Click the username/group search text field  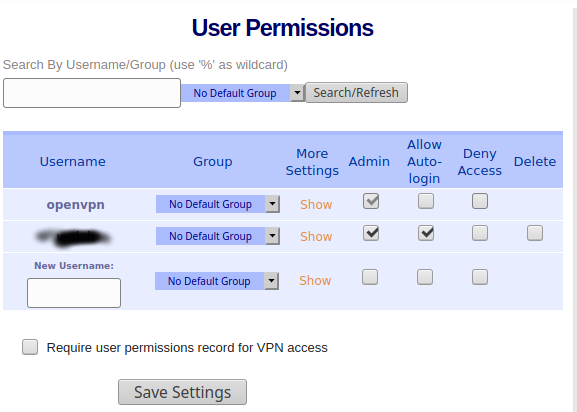coord(92,93)
